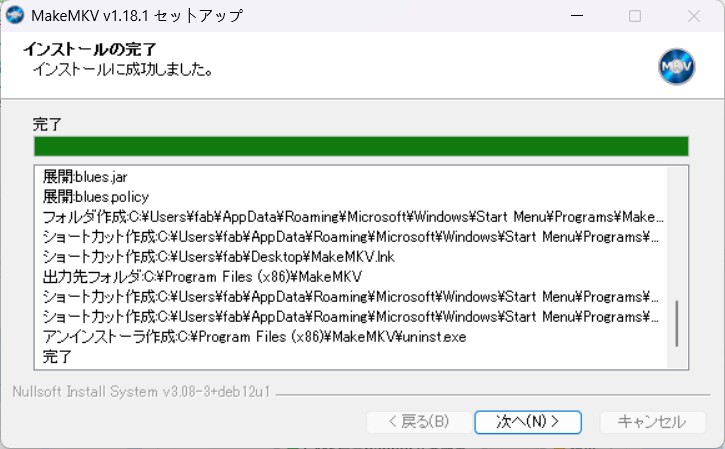
Task: Close the MakeMKV setup window
Action: 694,16
